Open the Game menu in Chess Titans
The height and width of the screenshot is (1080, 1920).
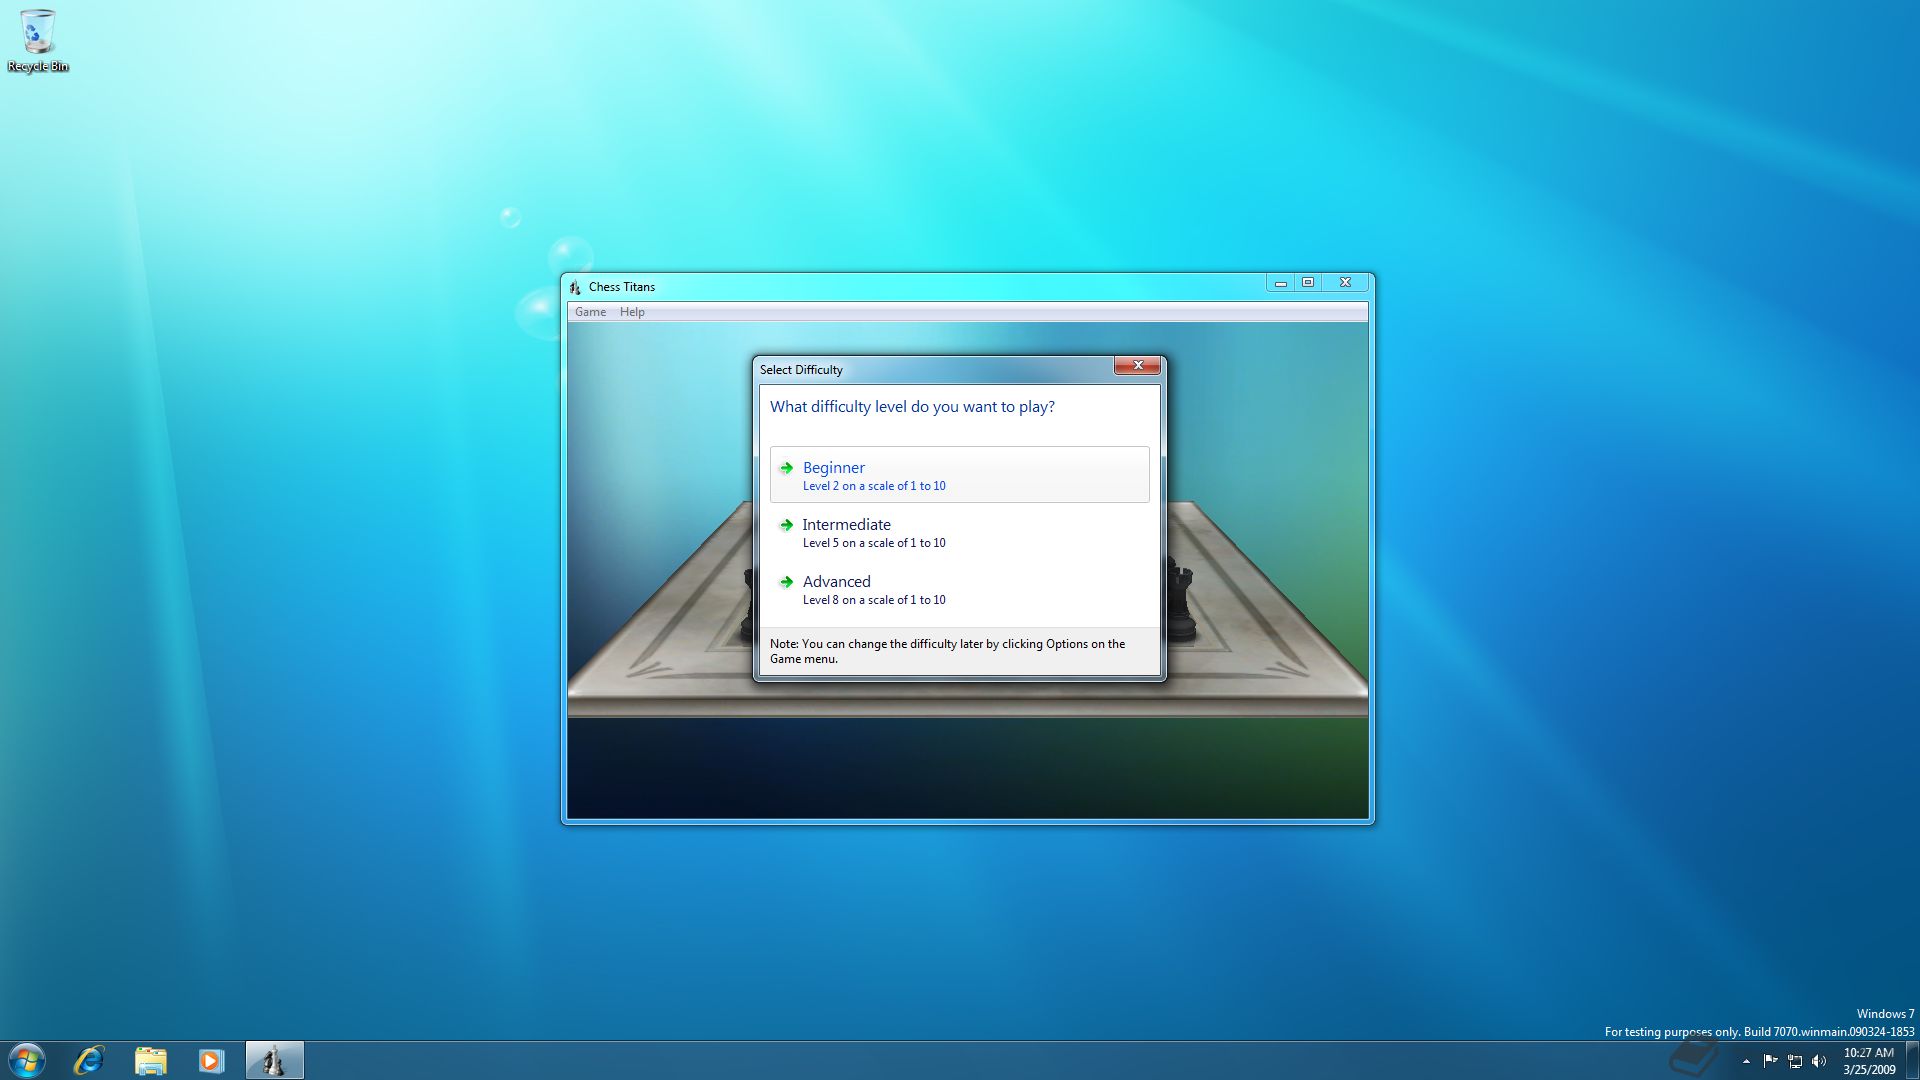coord(590,312)
